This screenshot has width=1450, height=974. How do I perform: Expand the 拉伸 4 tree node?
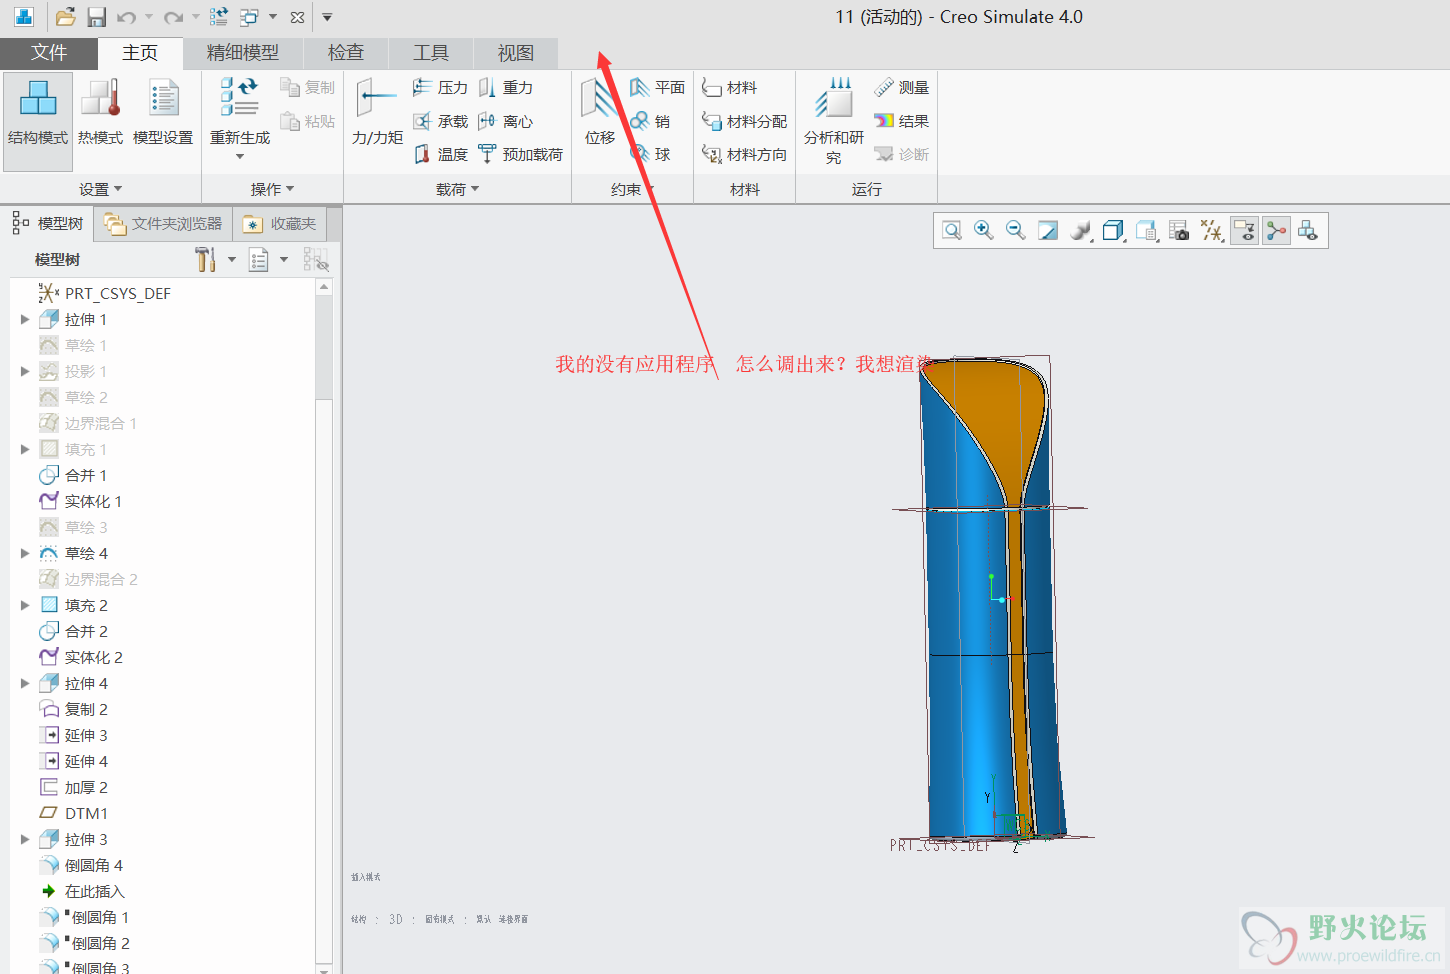point(25,683)
